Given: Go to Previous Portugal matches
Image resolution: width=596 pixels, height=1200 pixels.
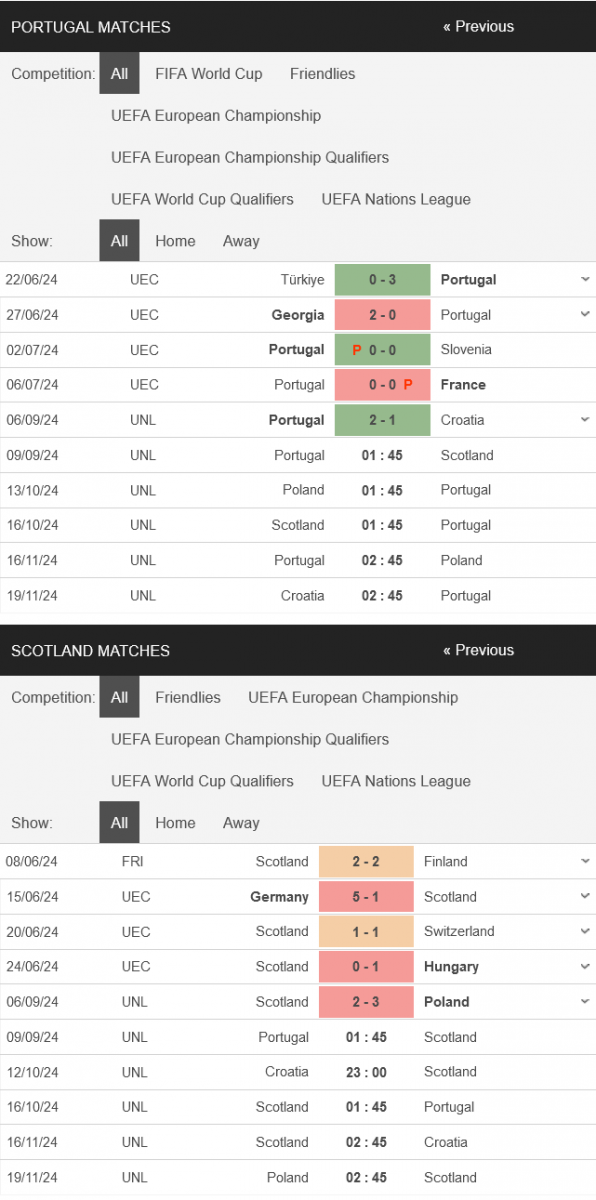Looking at the screenshot, I should tap(478, 27).
